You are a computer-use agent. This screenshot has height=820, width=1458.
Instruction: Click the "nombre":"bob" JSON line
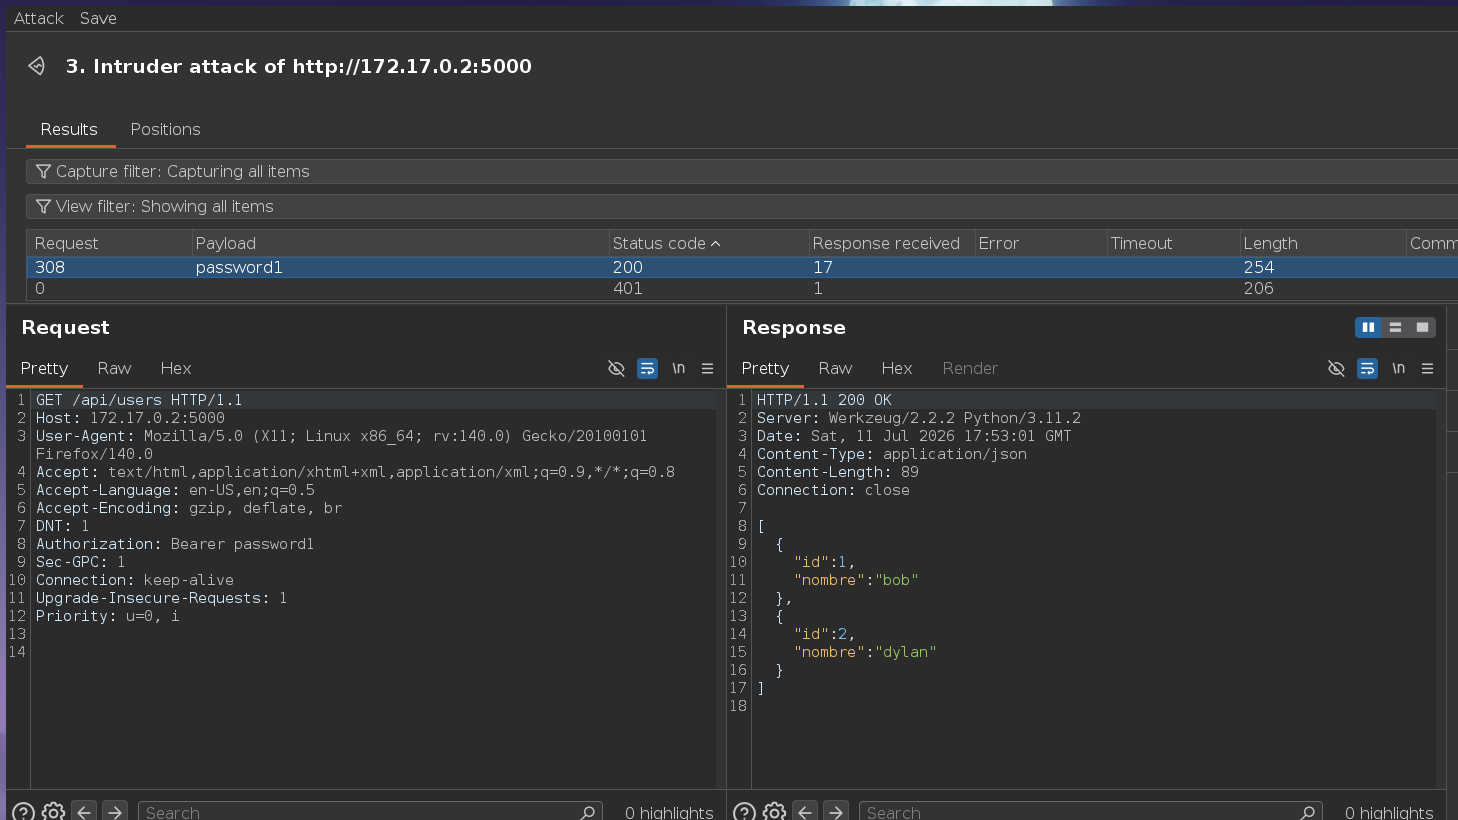tap(856, 580)
